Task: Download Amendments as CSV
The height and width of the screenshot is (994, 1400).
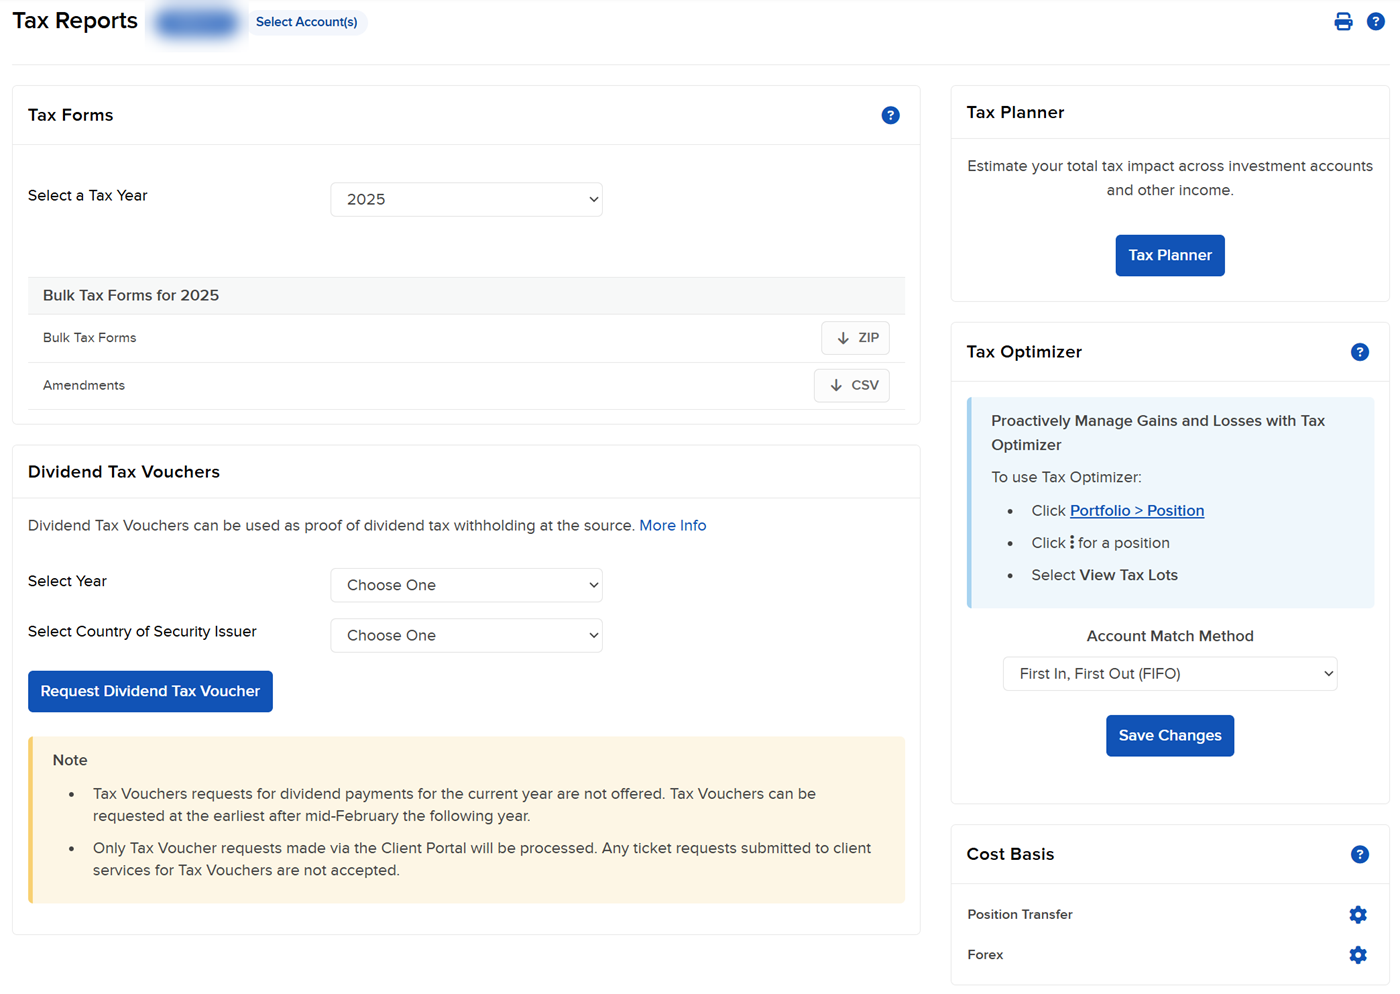Action: tap(851, 385)
